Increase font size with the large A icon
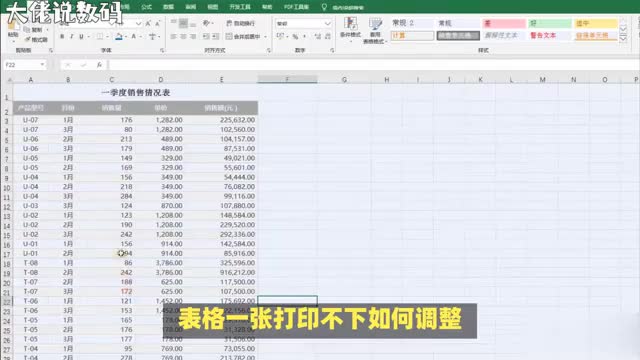 pyautogui.click(x=148, y=24)
